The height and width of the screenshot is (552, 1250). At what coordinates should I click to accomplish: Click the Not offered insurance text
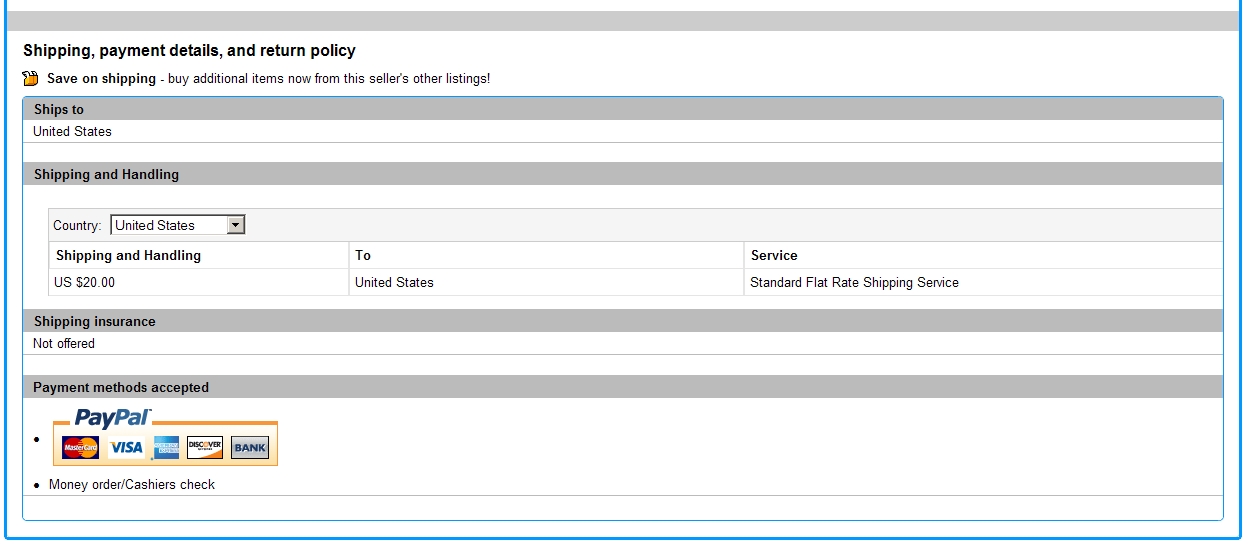(64, 344)
